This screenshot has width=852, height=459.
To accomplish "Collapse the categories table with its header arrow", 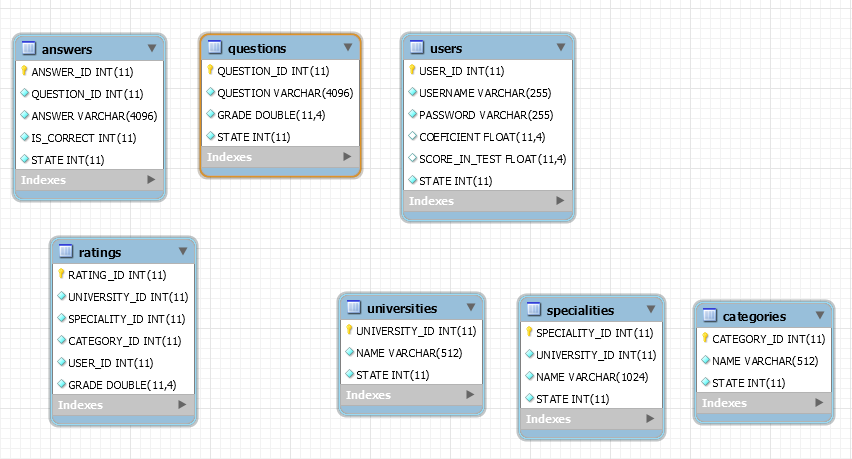I will 820,315.
